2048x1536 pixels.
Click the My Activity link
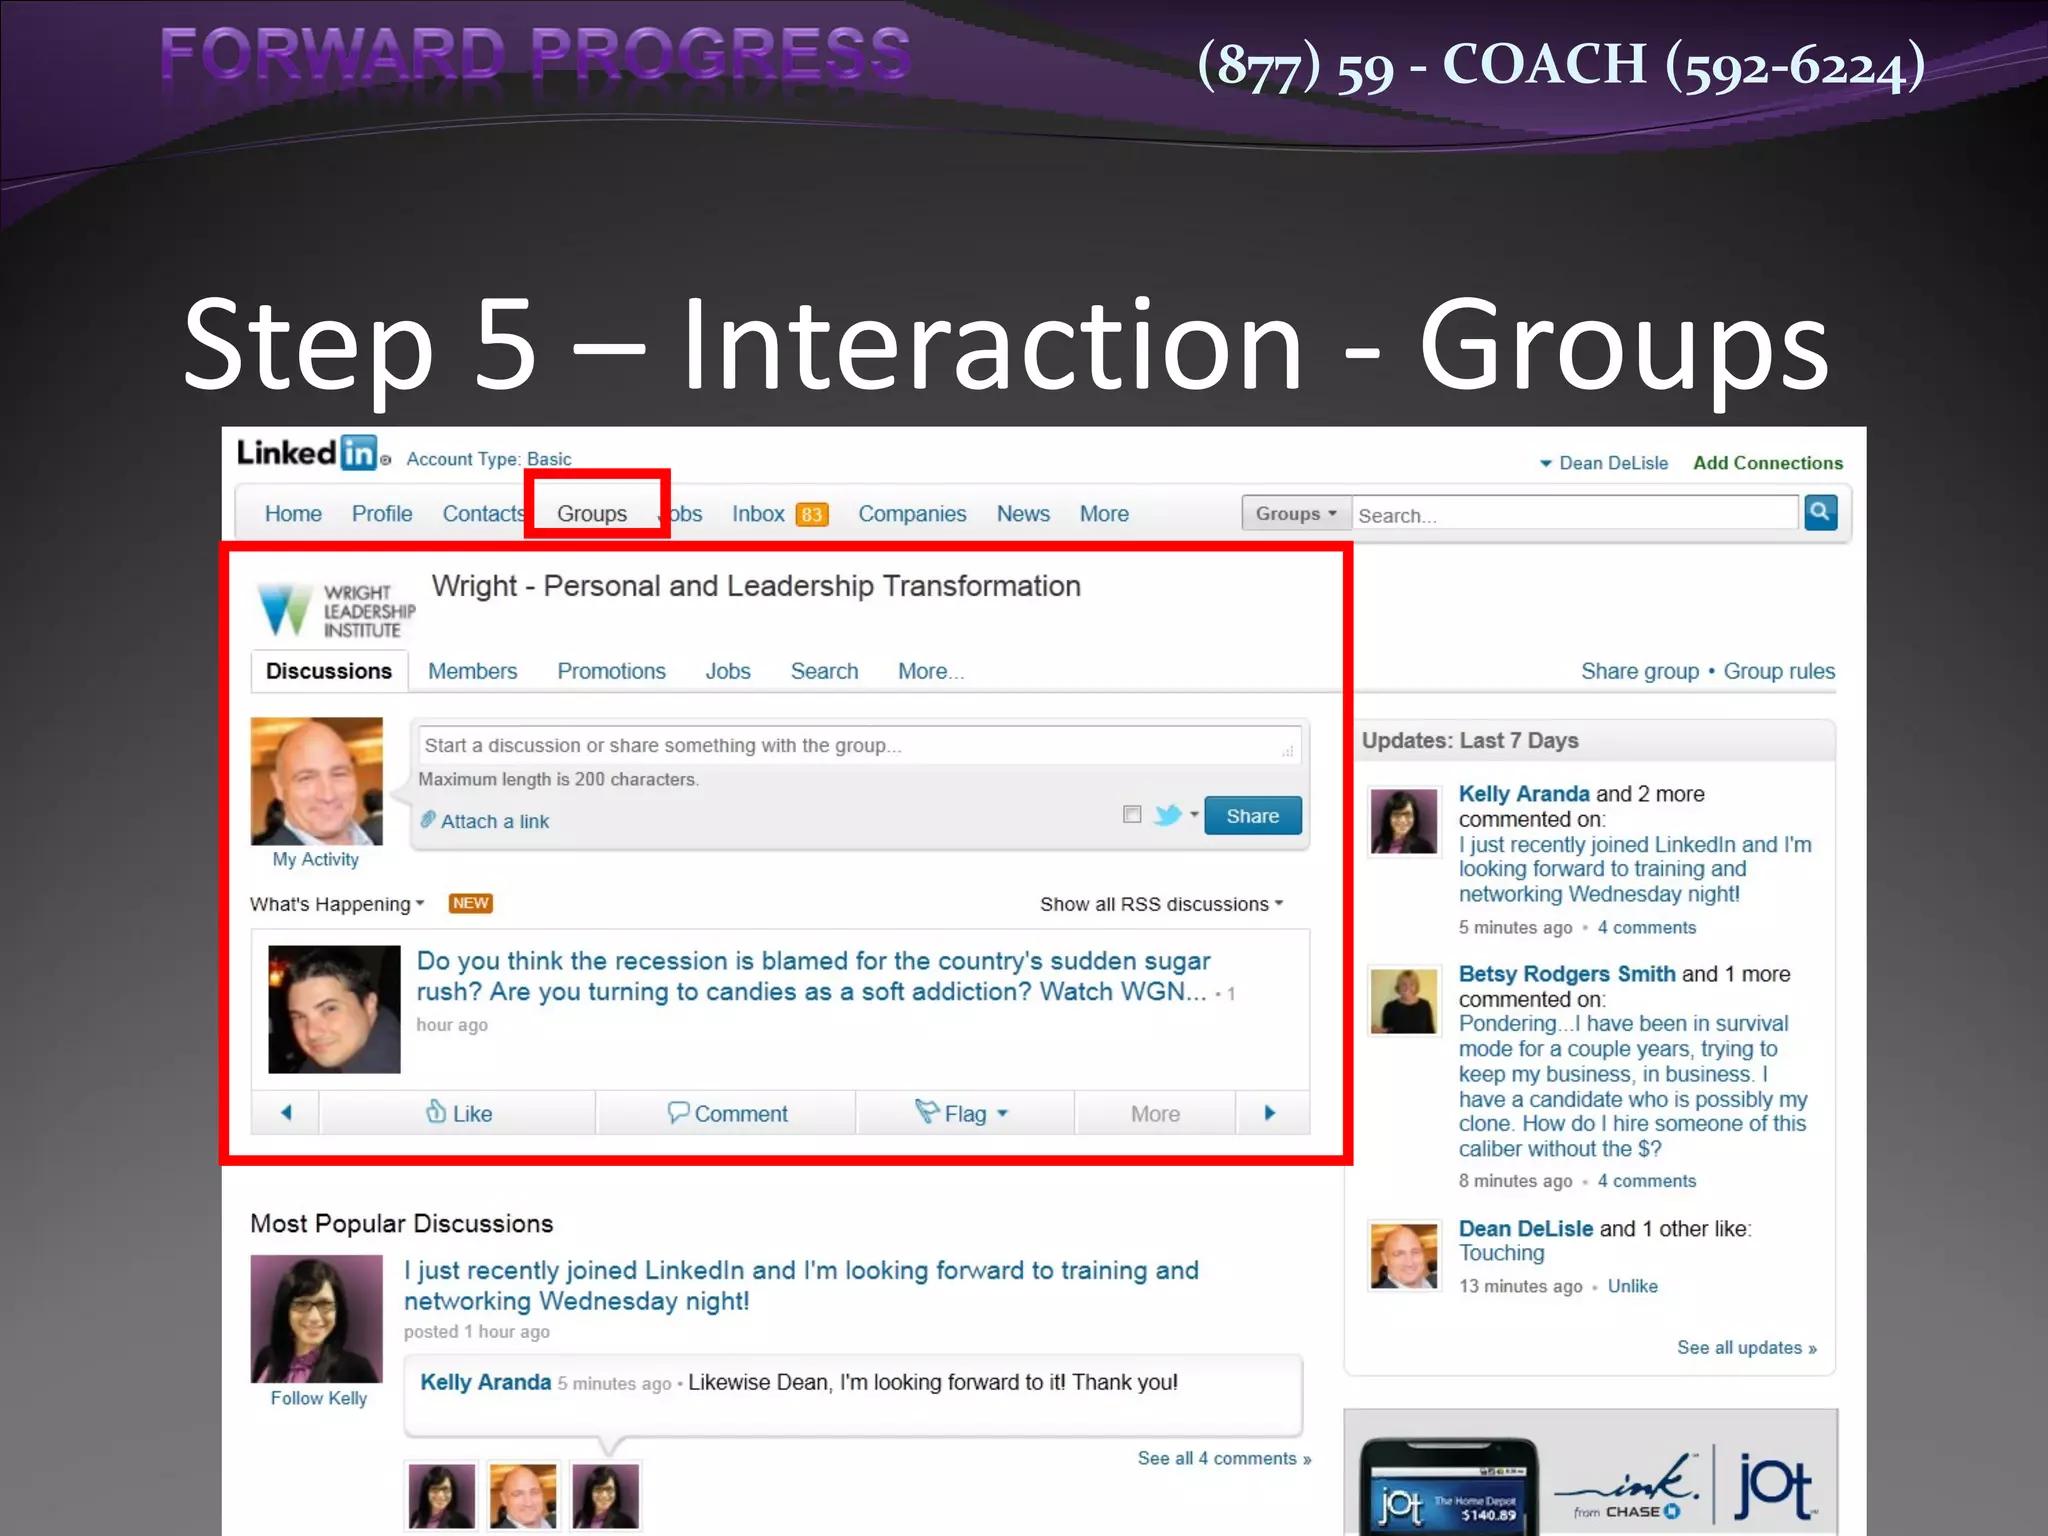315,859
